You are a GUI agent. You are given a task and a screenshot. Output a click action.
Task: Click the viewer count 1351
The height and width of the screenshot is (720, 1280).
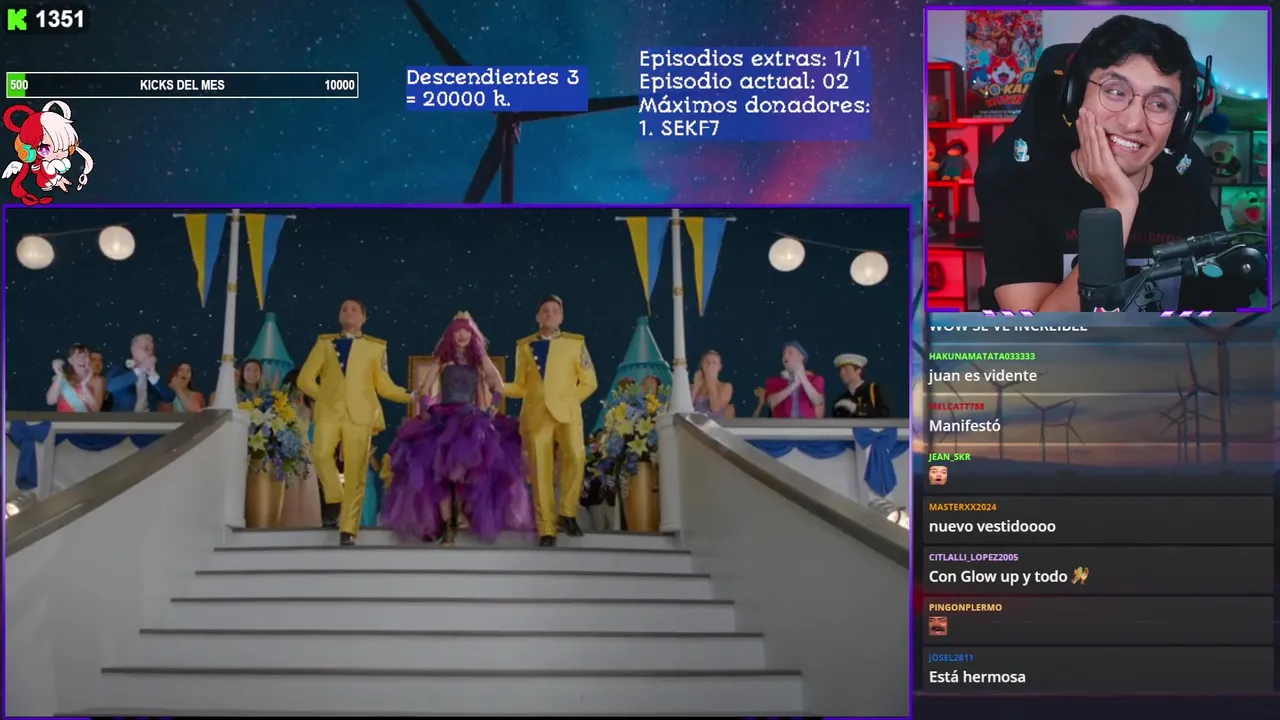[x=60, y=19]
